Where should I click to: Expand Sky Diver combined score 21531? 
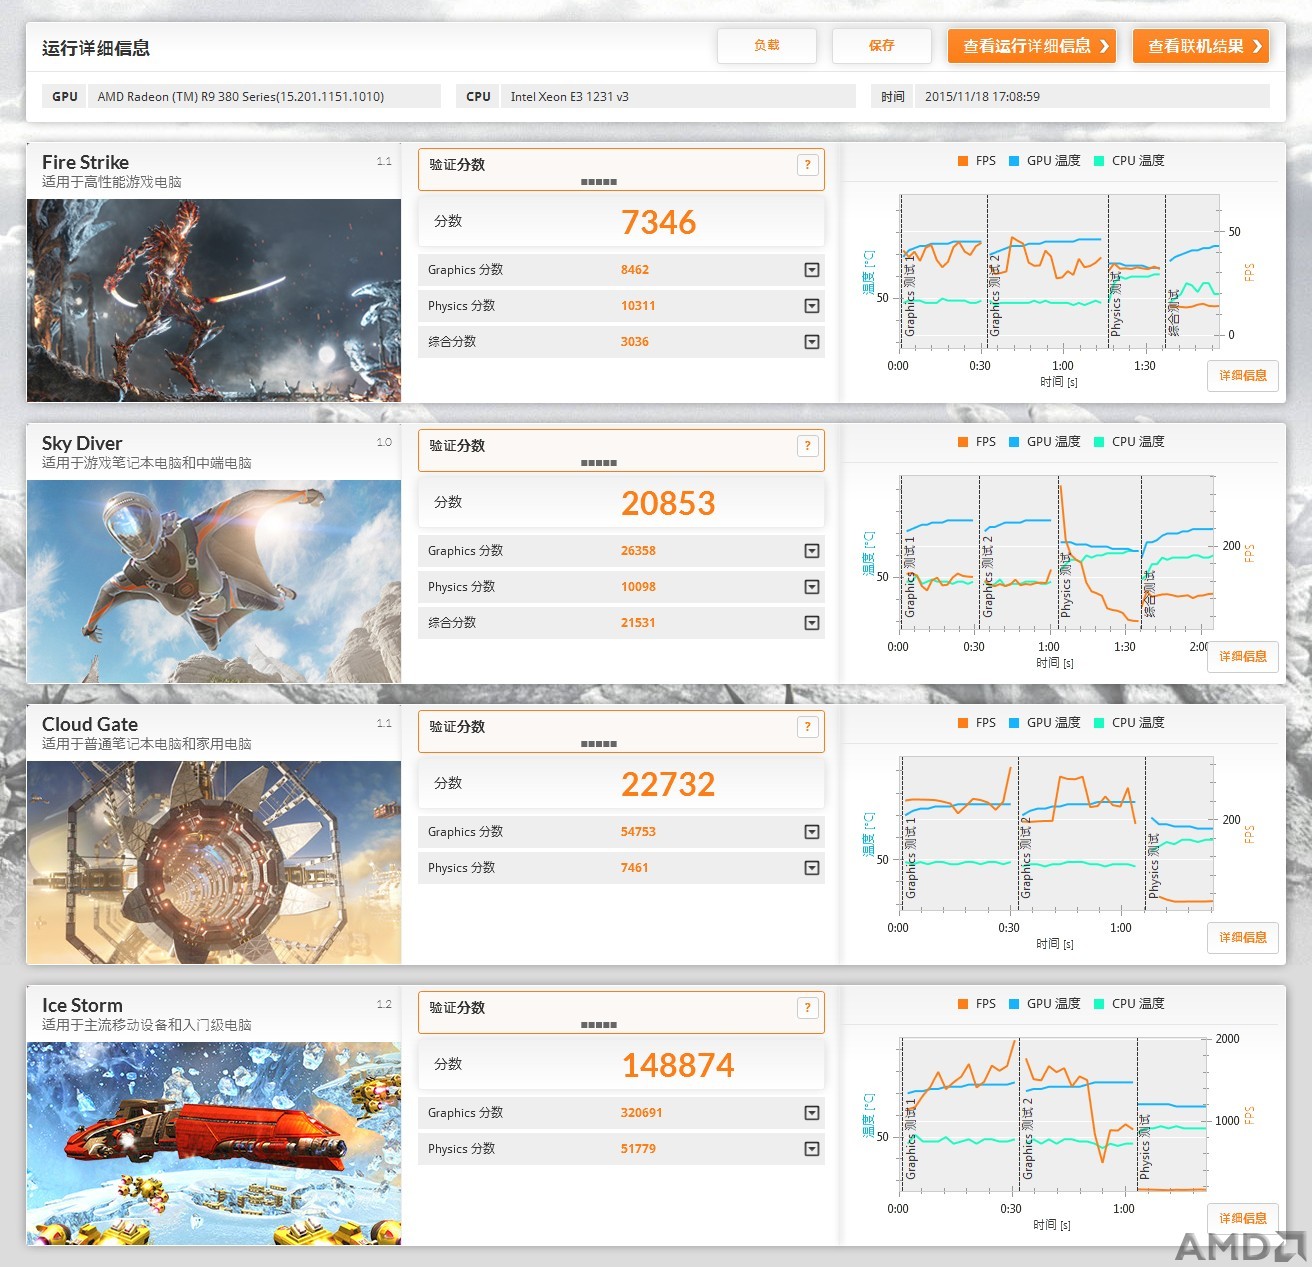tap(812, 623)
